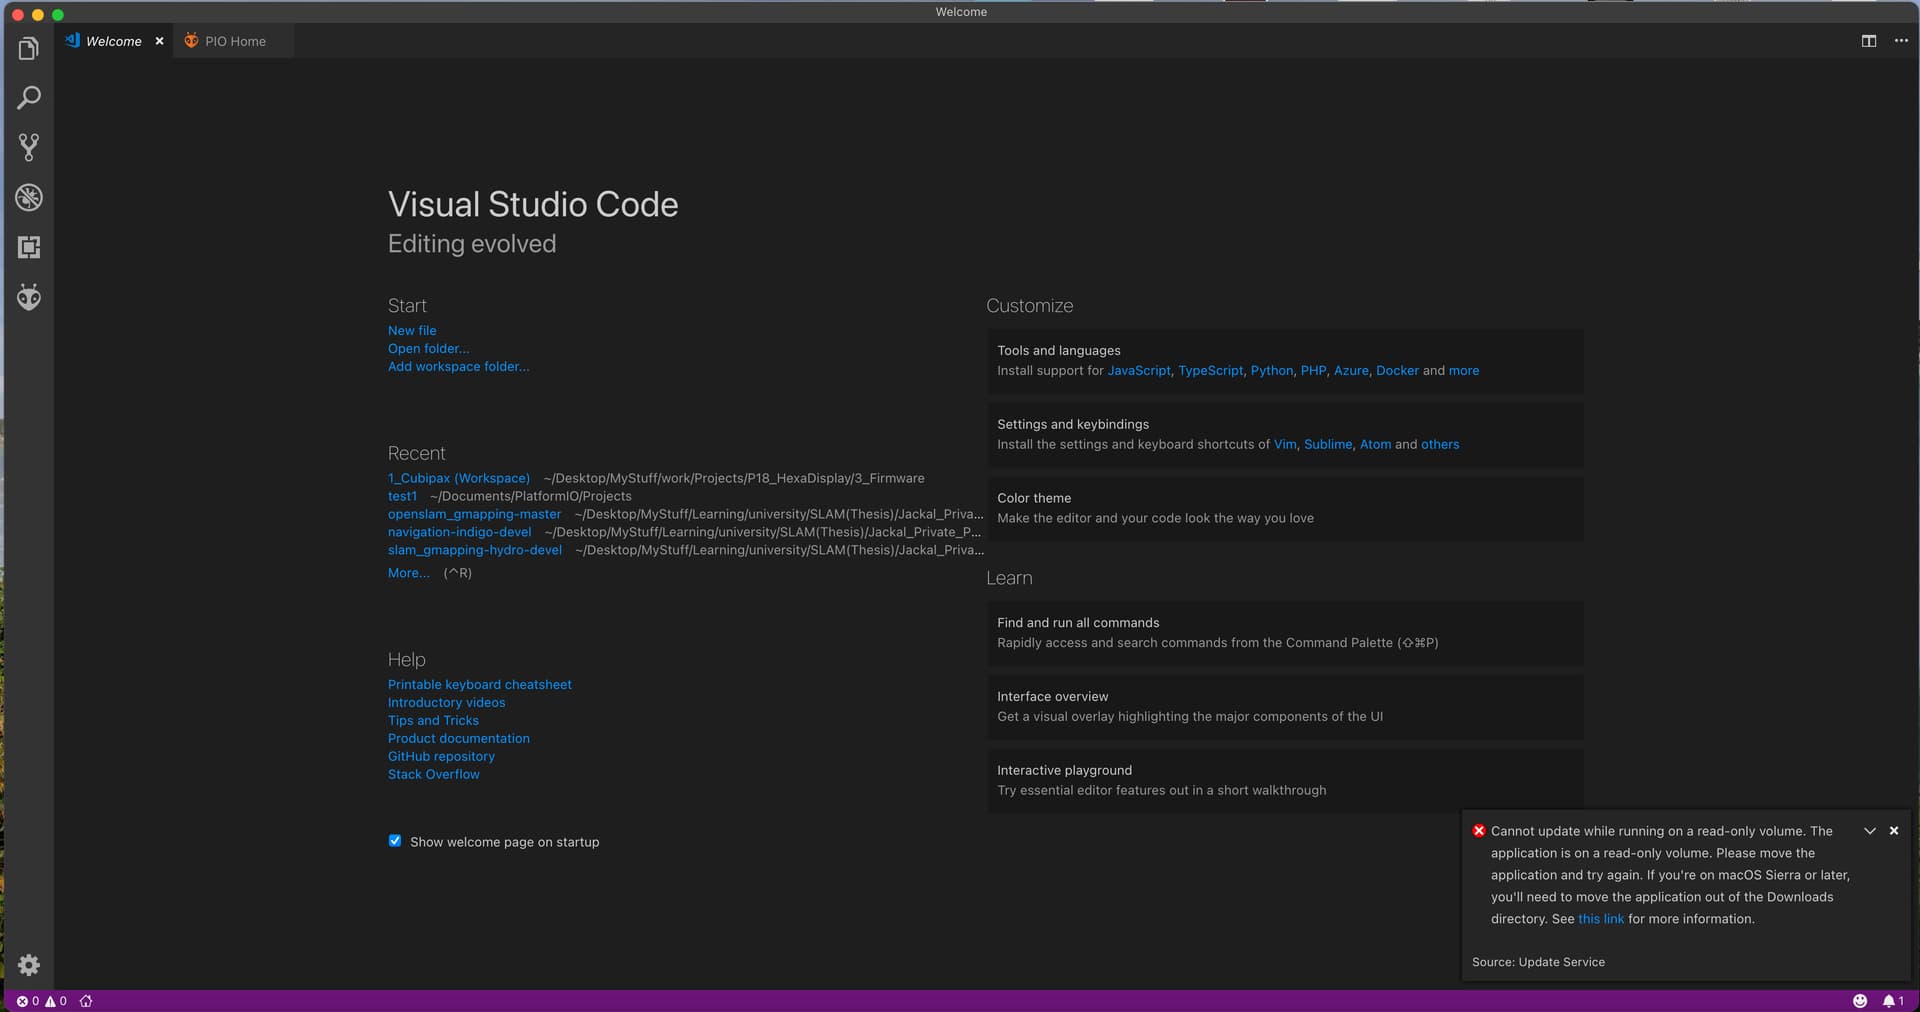The image size is (1920, 1012).
Task: Open Product documentation link
Action: [x=459, y=738]
